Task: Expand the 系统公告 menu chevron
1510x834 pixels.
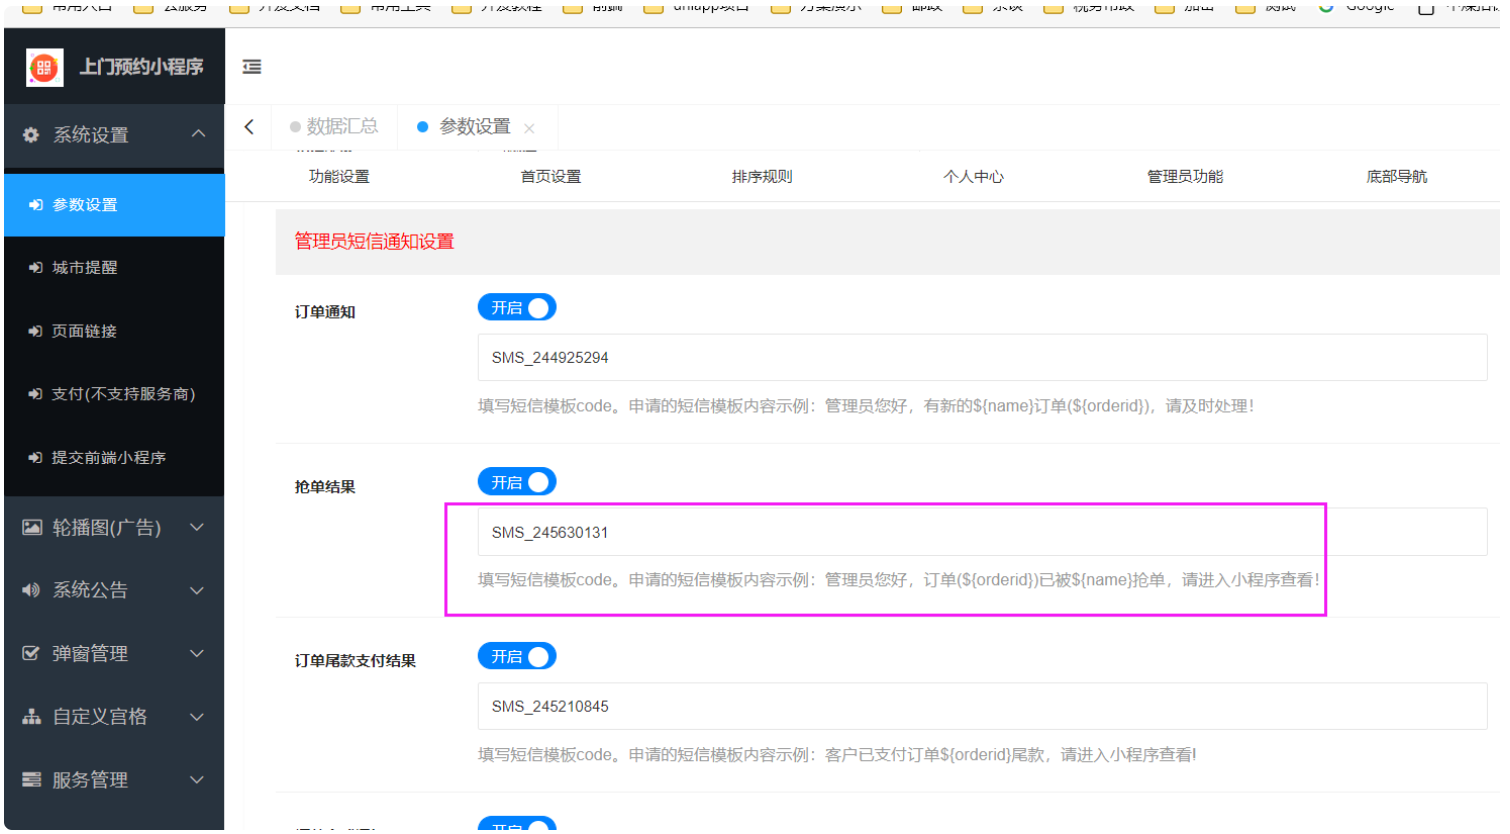Action: tap(197, 590)
